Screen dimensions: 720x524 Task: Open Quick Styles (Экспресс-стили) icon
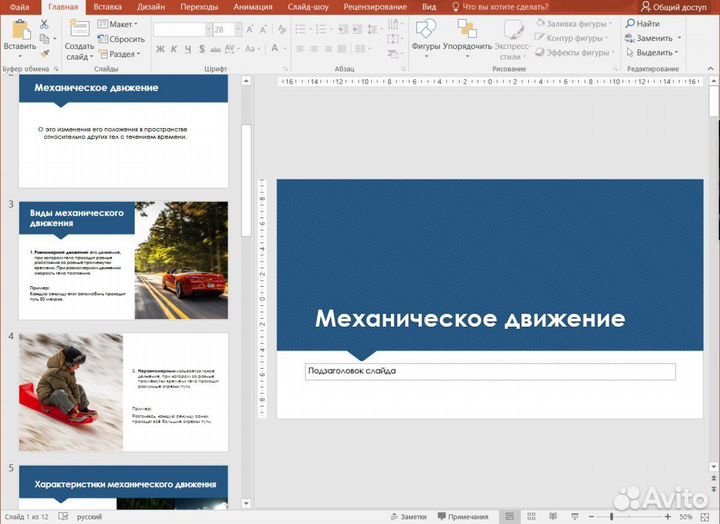point(513,30)
